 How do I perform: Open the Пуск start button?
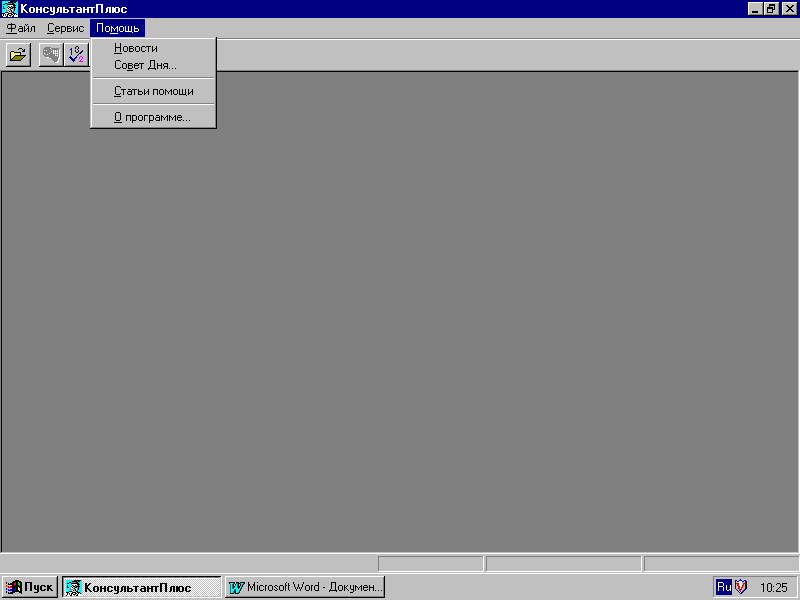click(x=30, y=587)
